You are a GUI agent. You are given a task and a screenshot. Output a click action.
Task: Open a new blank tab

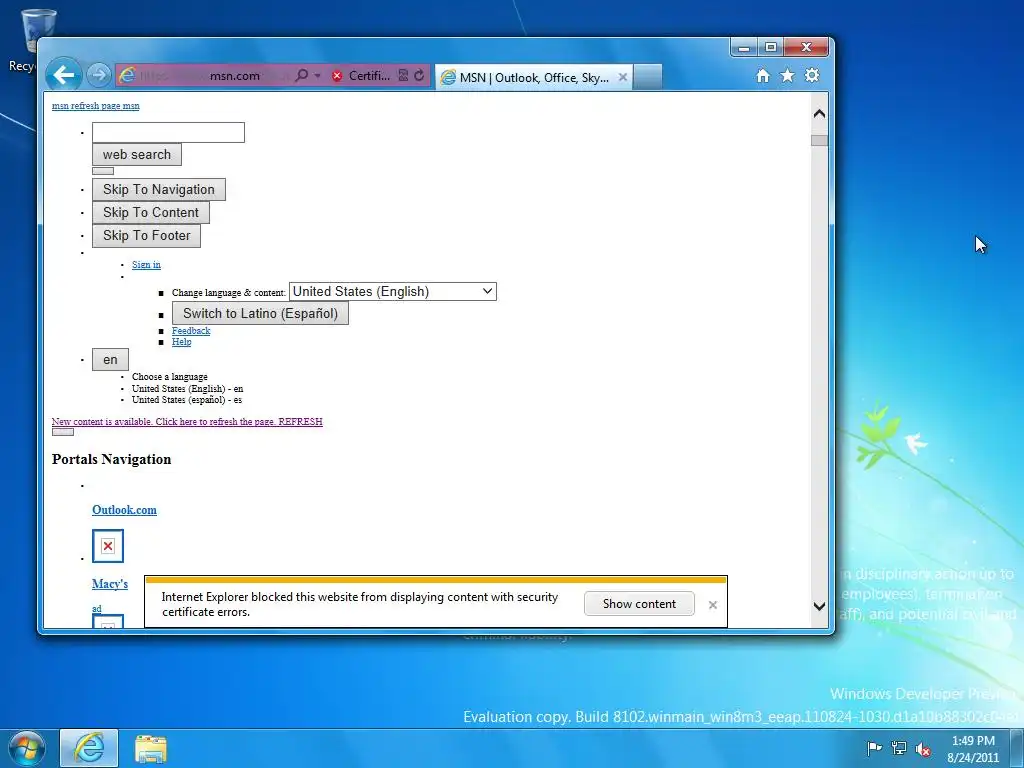[x=648, y=77]
